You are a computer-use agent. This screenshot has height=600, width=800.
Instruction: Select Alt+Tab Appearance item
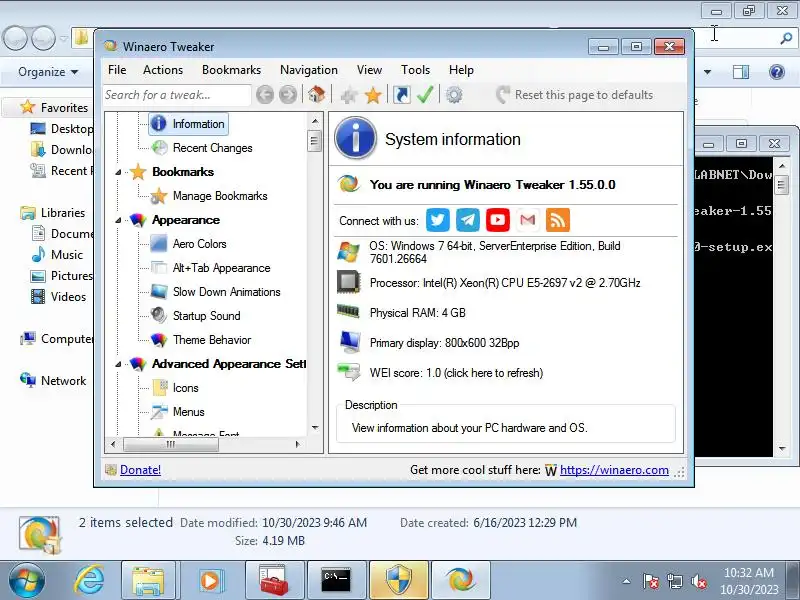tap(221, 268)
